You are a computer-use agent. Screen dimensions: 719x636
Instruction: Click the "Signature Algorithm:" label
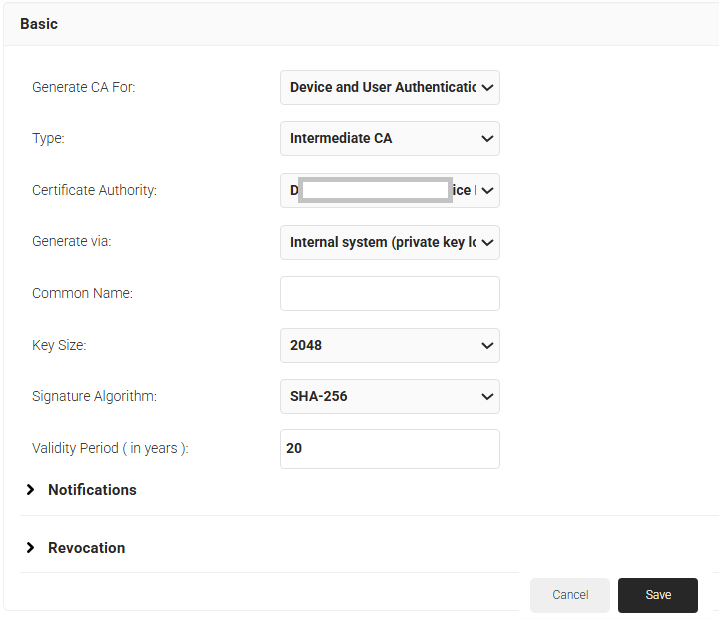(94, 397)
